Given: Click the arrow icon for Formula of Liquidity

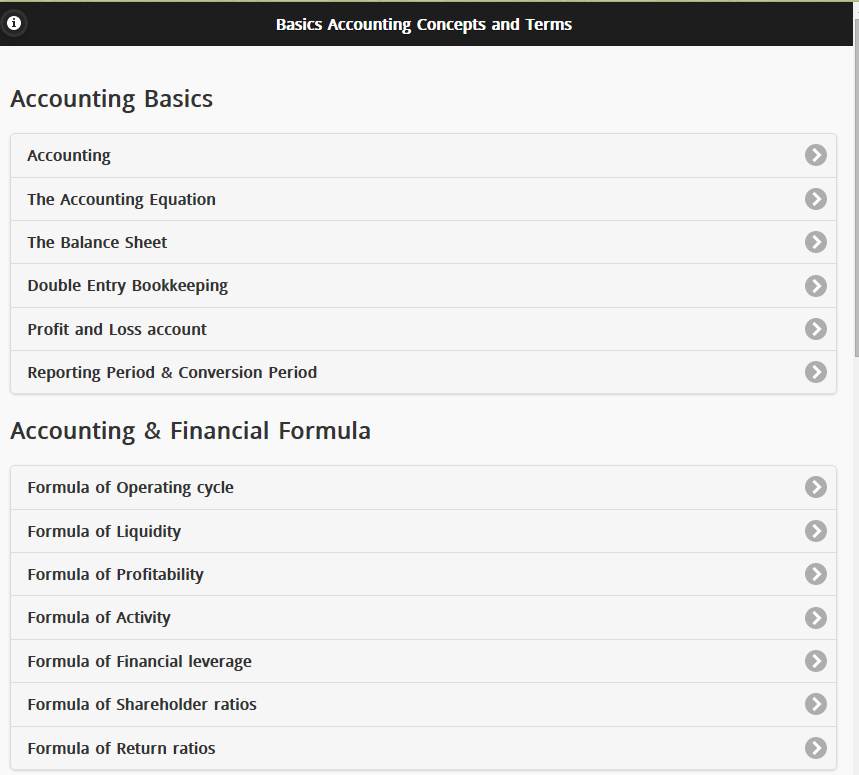Looking at the screenshot, I should pos(816,531).
